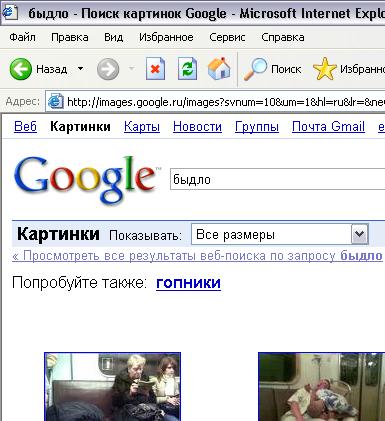Open the Файл menu
The width and height of the screenshot is (385, 421).
tap(22, 37)
